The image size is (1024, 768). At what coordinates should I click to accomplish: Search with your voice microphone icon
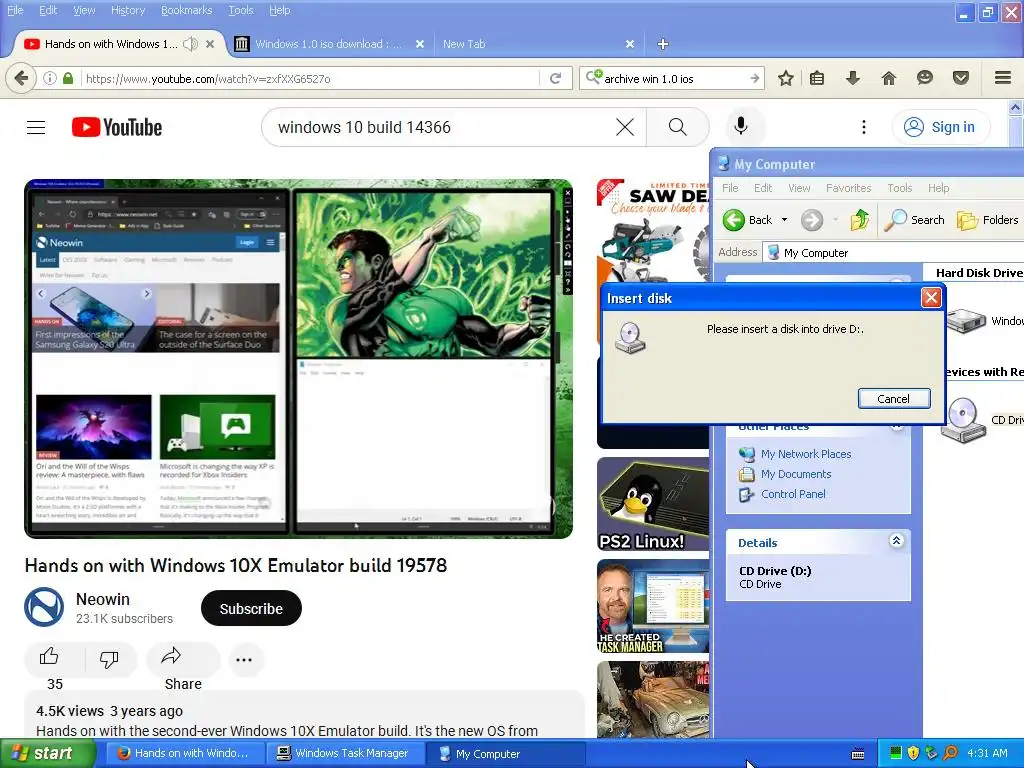(741, 126)
